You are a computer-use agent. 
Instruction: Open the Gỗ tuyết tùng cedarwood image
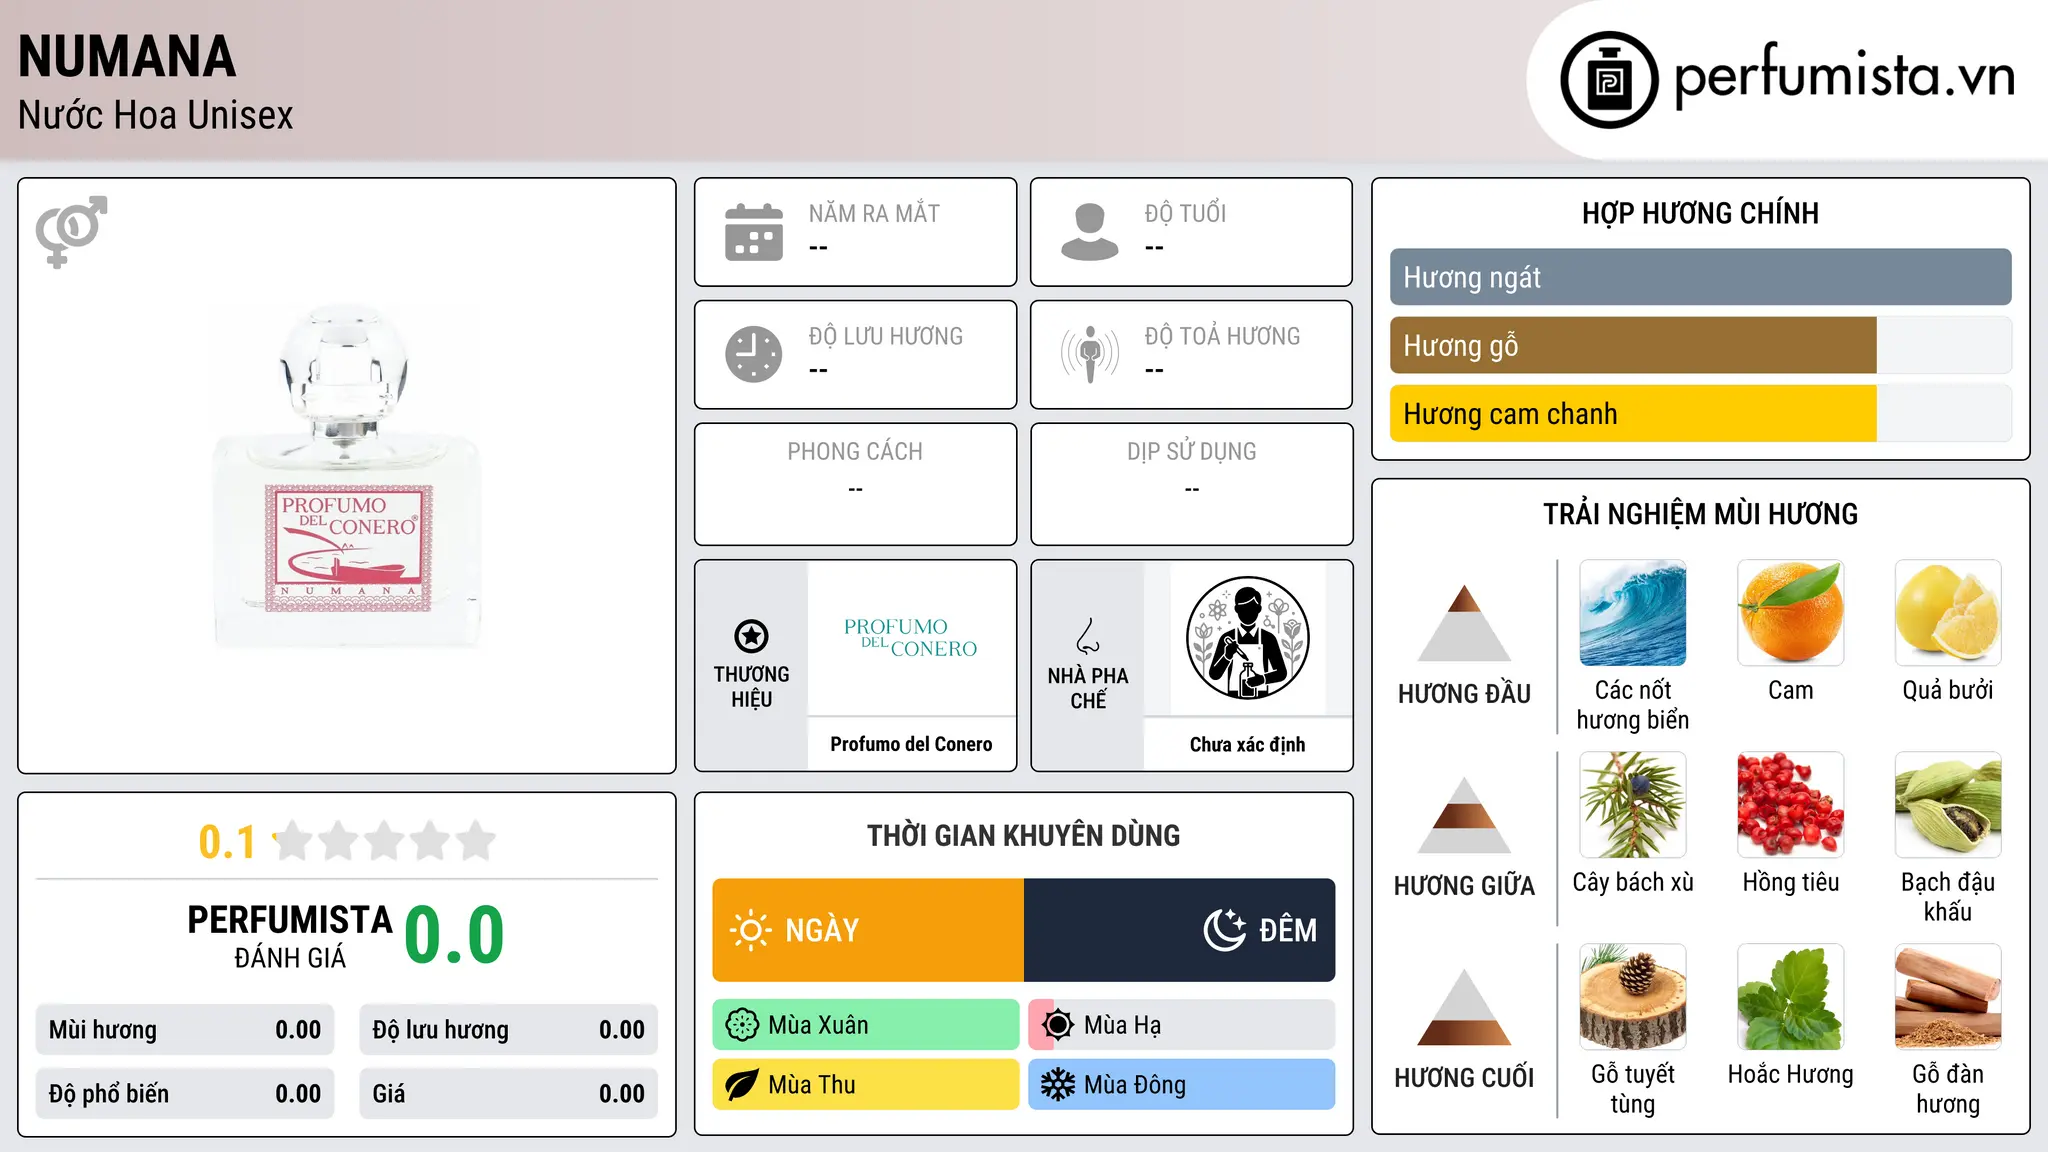coord(1633,997)
